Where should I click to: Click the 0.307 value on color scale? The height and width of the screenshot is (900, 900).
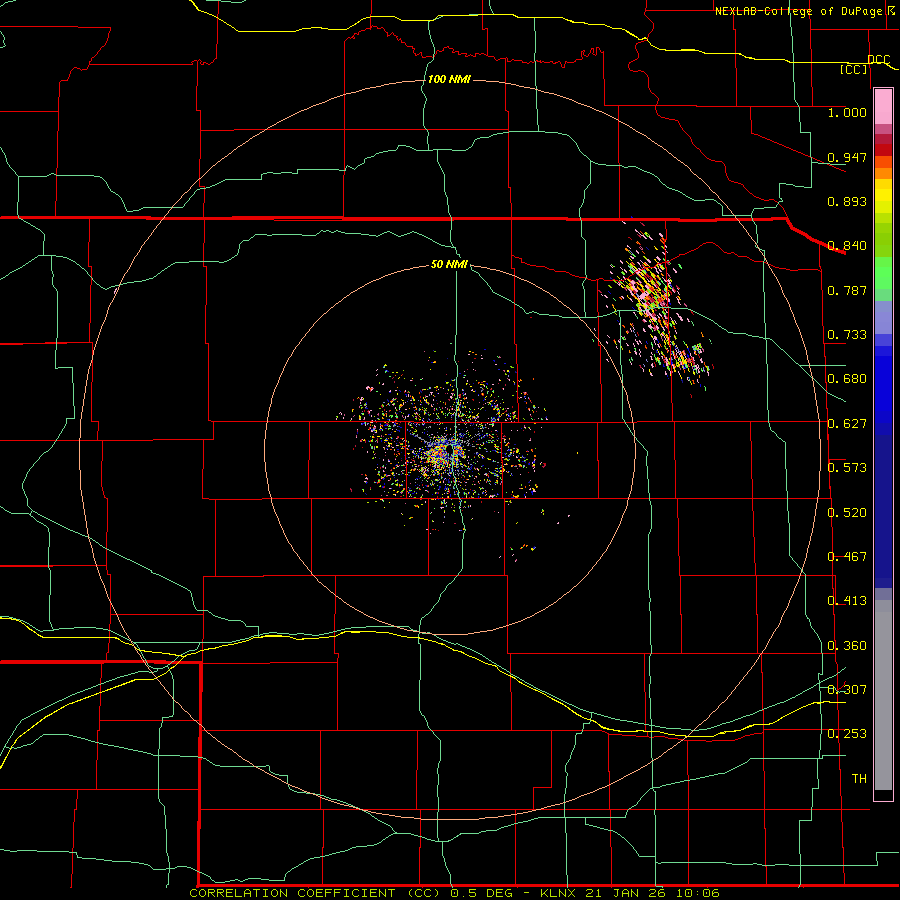tap(847, 689)
